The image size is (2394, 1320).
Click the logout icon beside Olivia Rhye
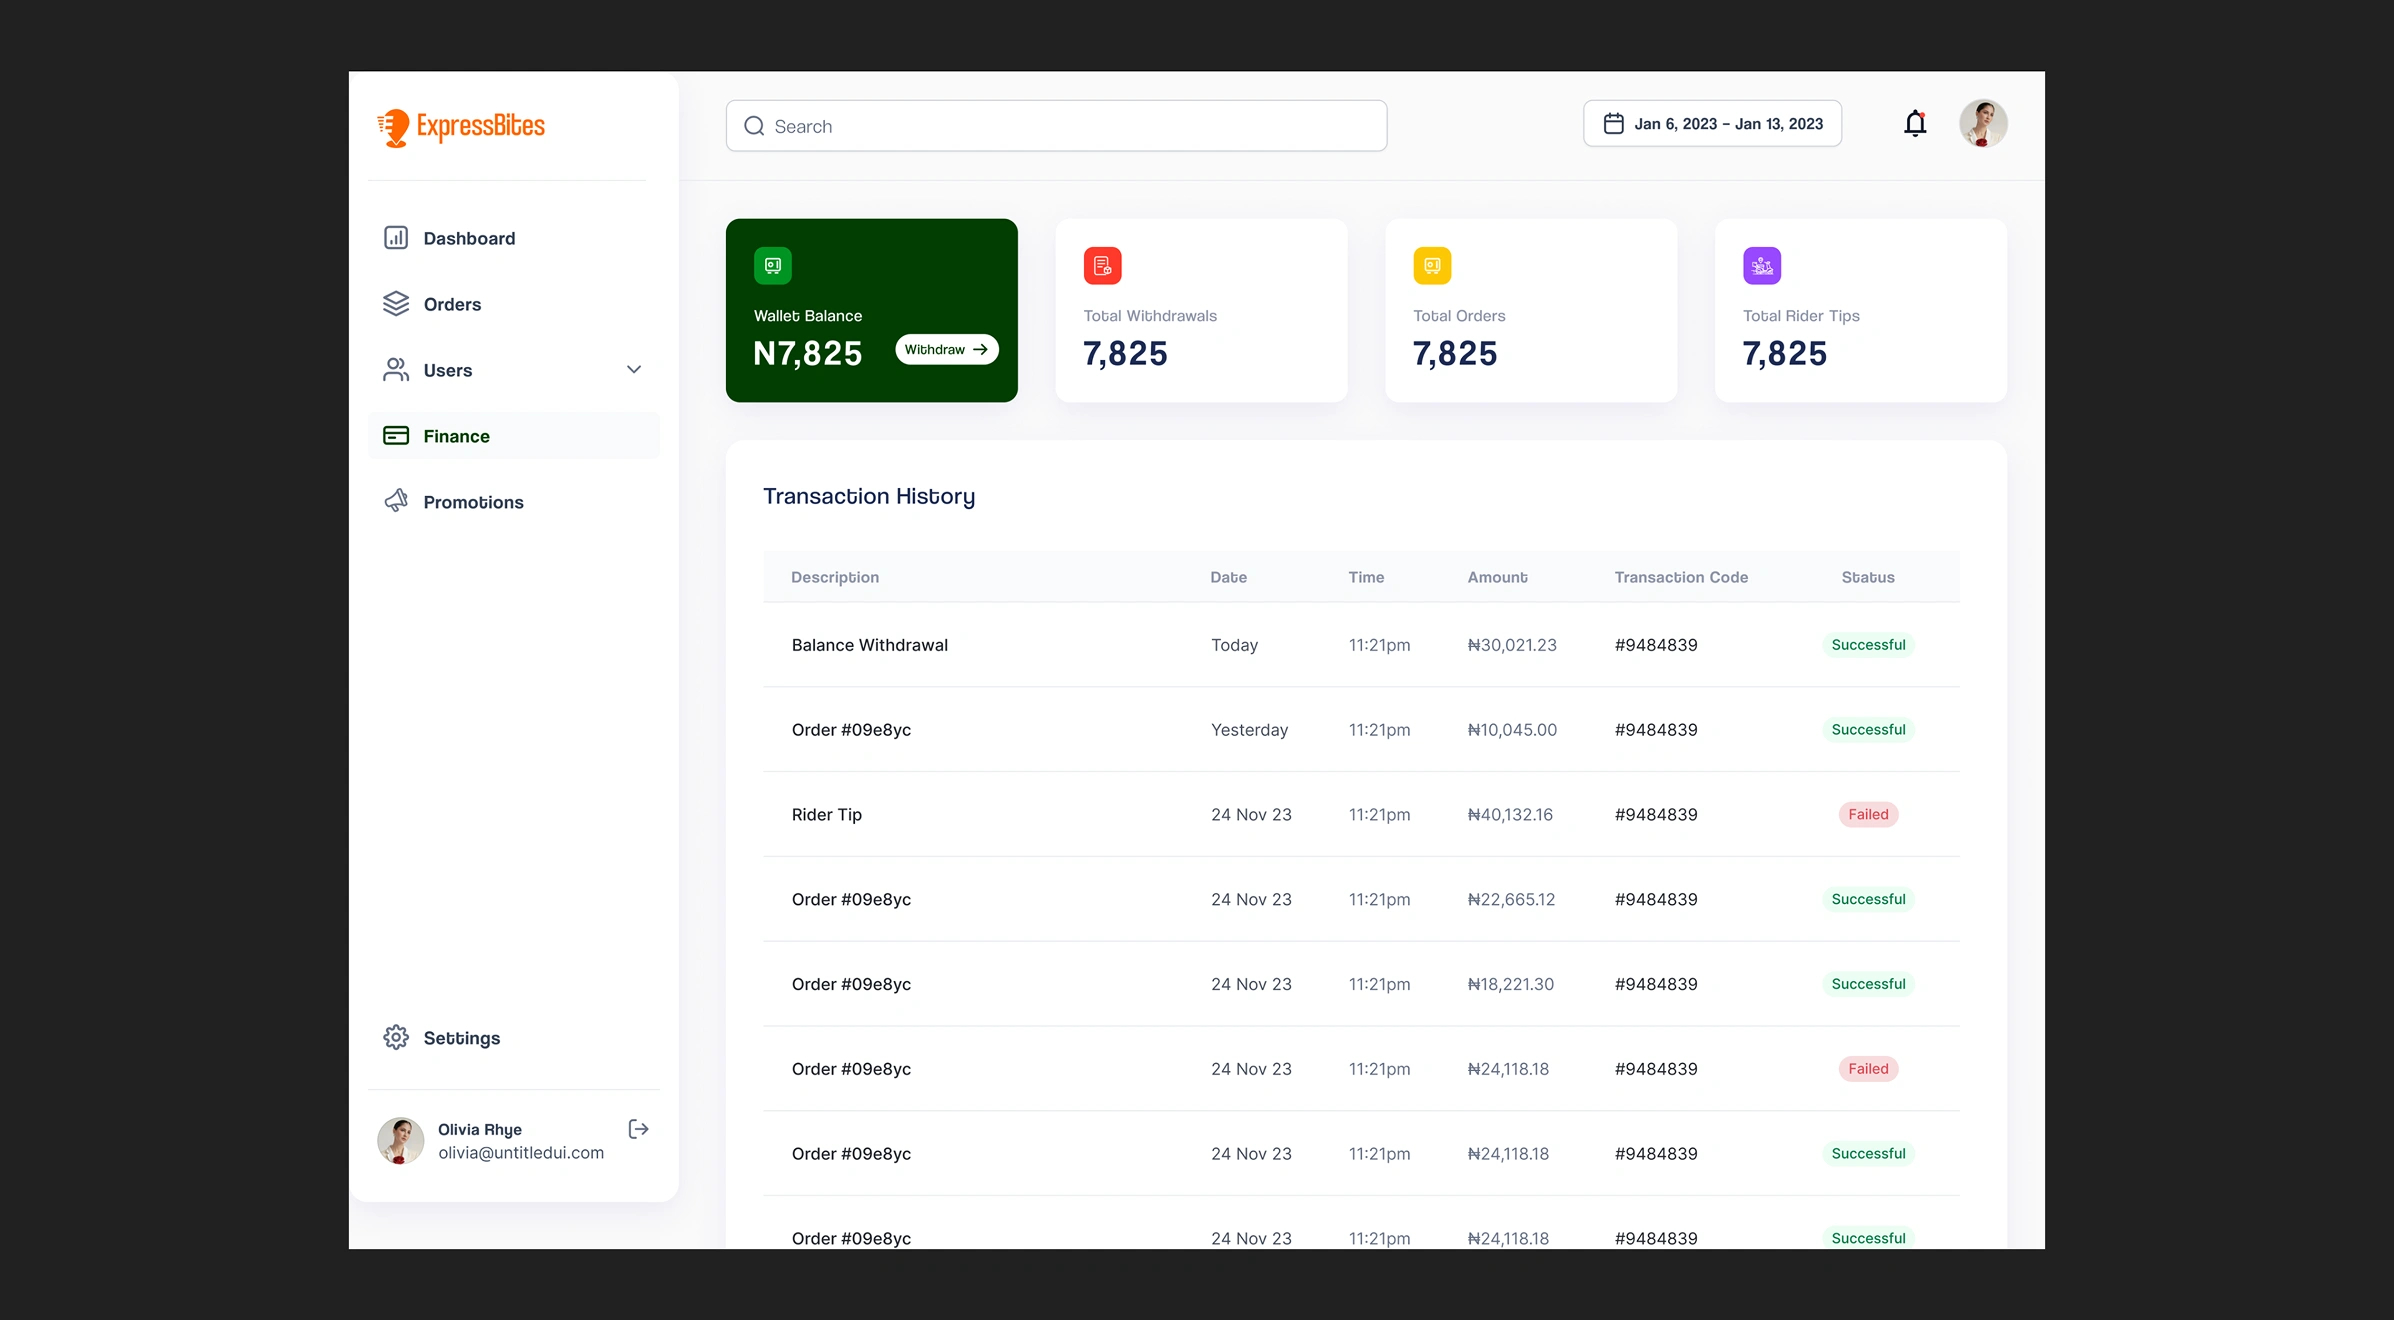[x=638, y=1129]
